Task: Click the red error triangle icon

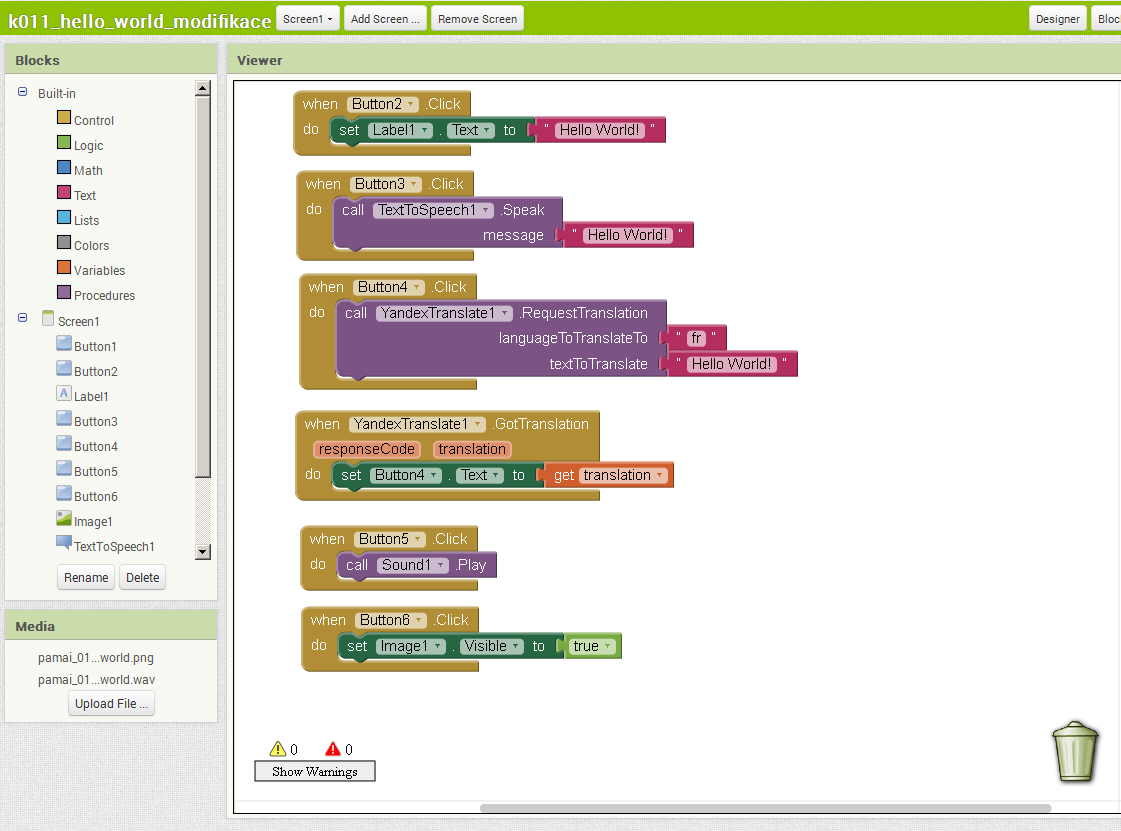Action: (x=332, y=749)
